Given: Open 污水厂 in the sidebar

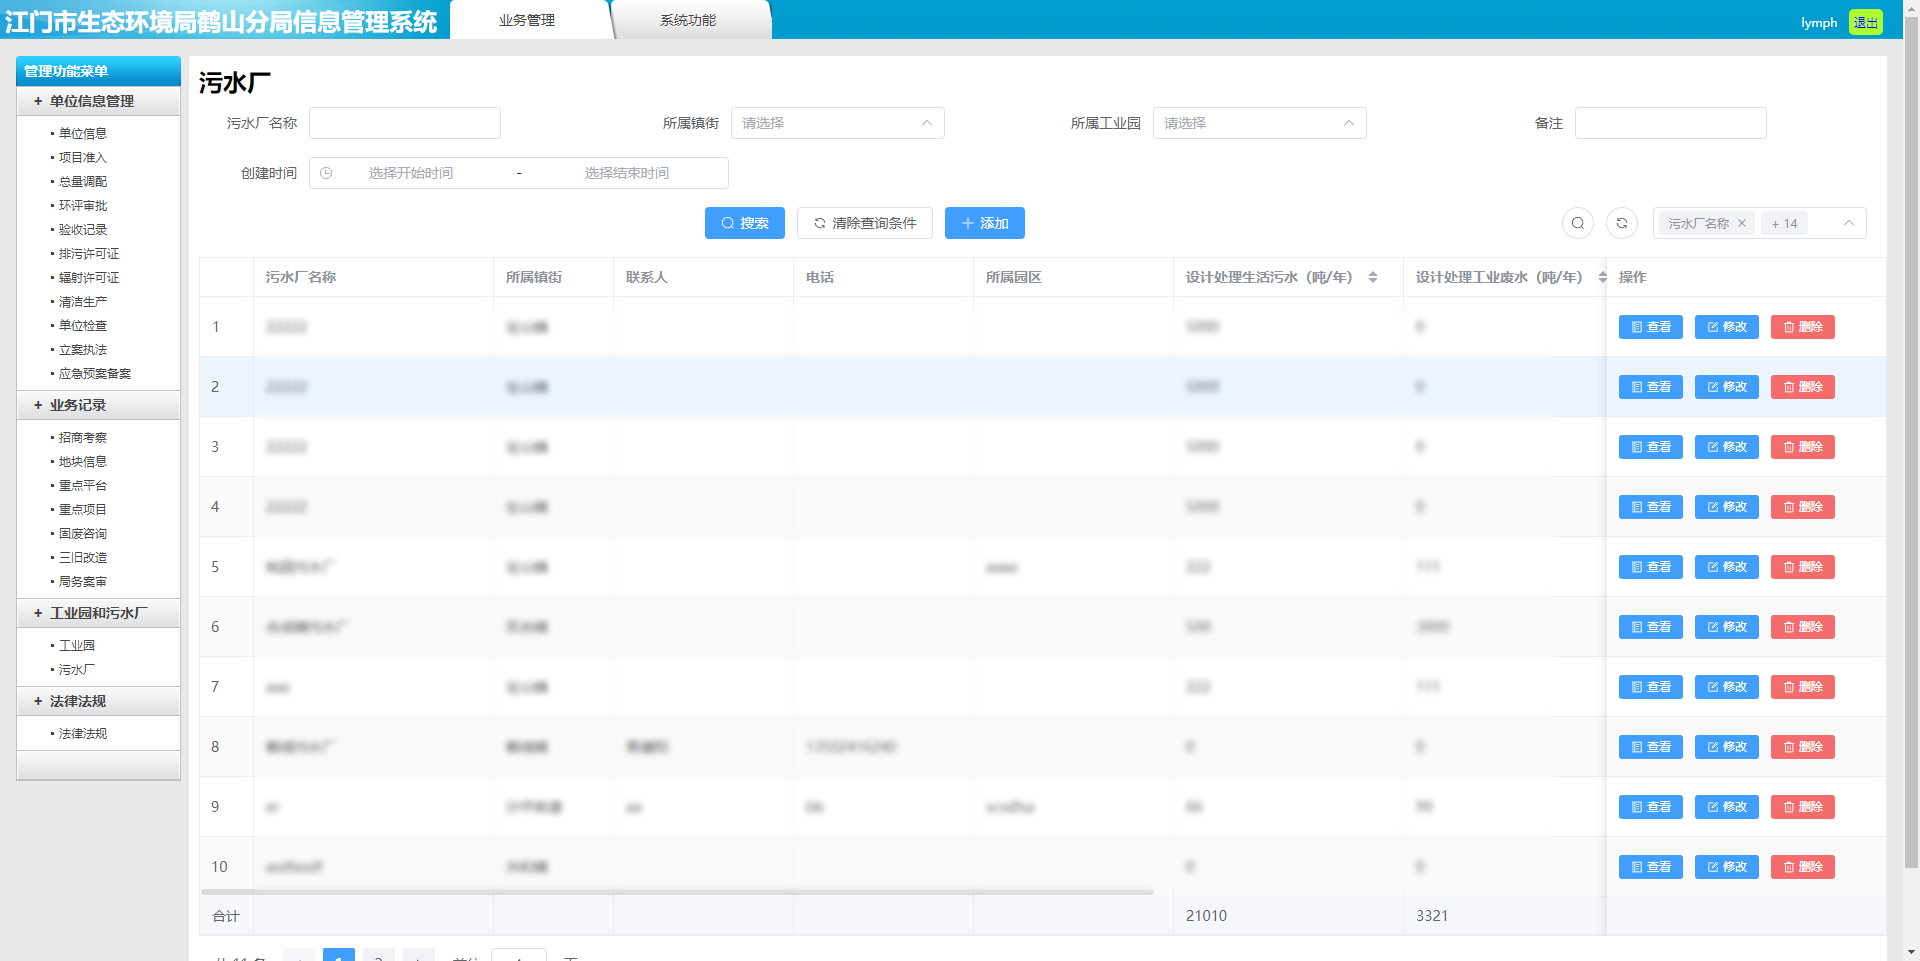Looking at the screenshot, I should pyautogui.click(x=76, y=669).
